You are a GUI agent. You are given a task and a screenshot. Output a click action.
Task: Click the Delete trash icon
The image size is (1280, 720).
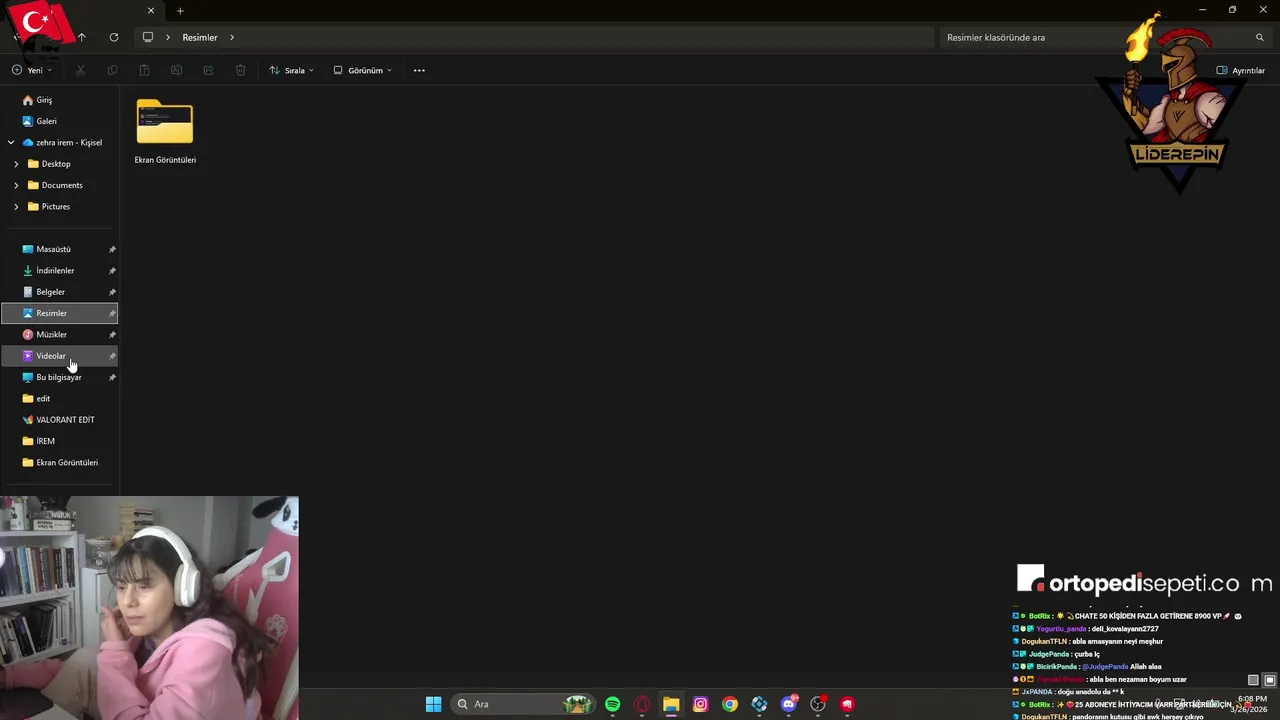[x=240, y=70]
